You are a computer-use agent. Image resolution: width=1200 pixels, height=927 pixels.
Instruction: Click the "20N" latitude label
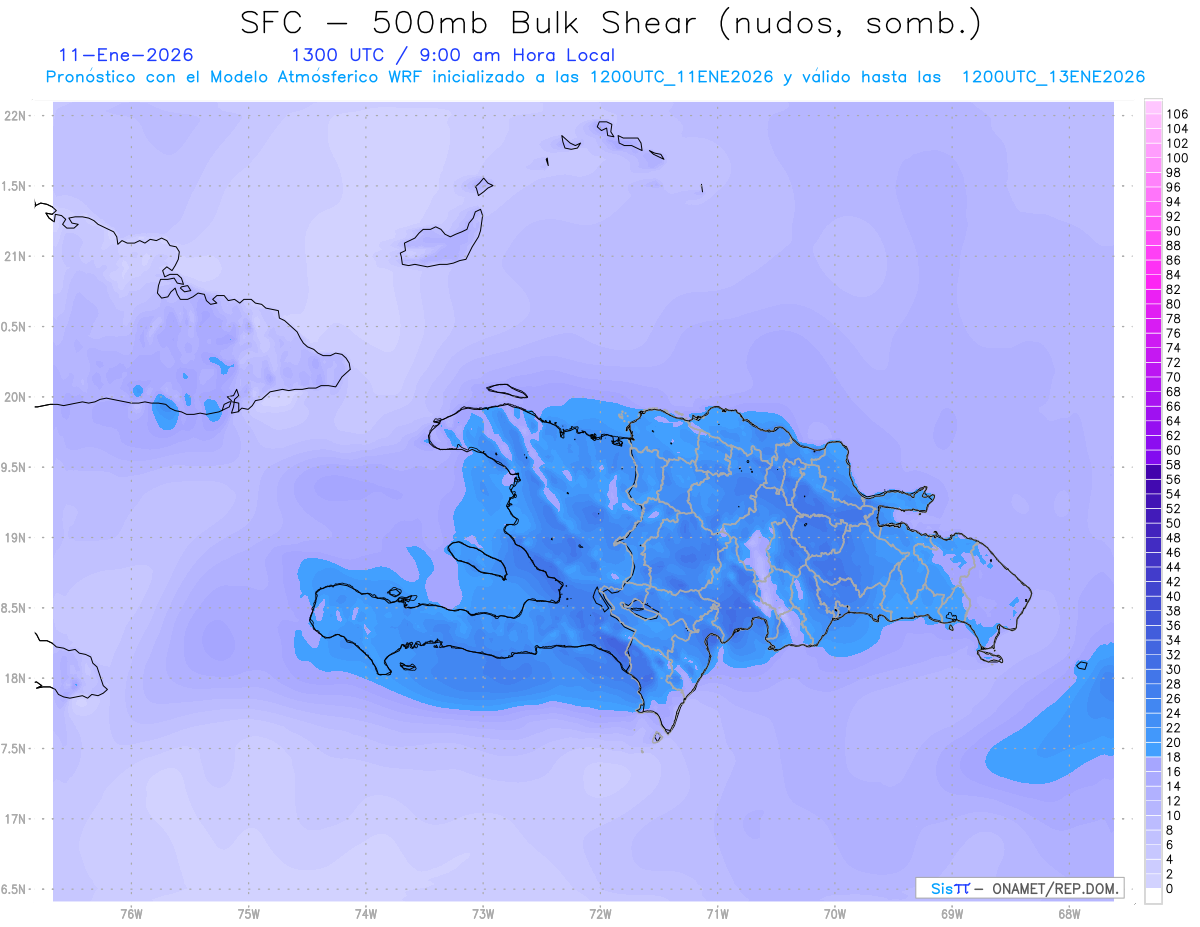click(x=15, y=397)
